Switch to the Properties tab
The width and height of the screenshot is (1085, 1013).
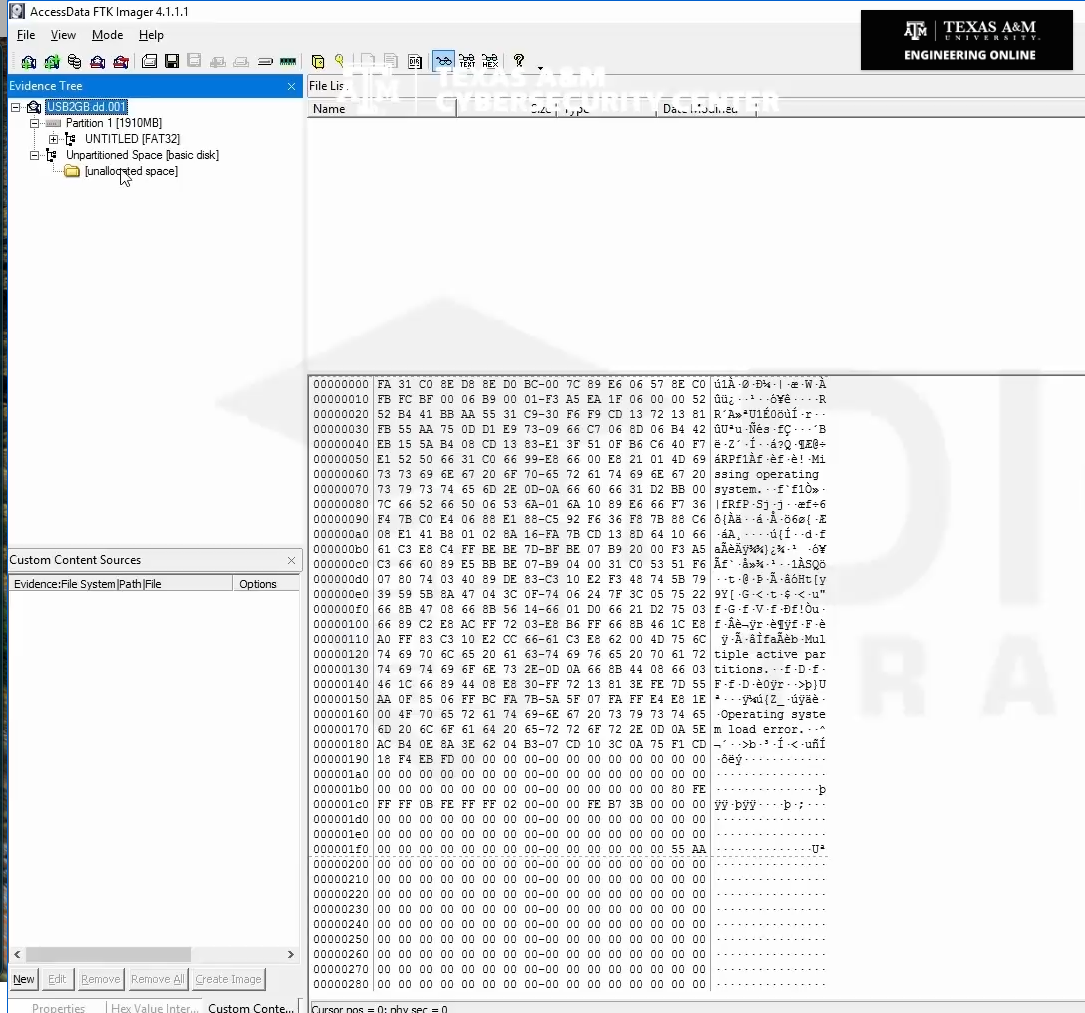coord(58,1007)
